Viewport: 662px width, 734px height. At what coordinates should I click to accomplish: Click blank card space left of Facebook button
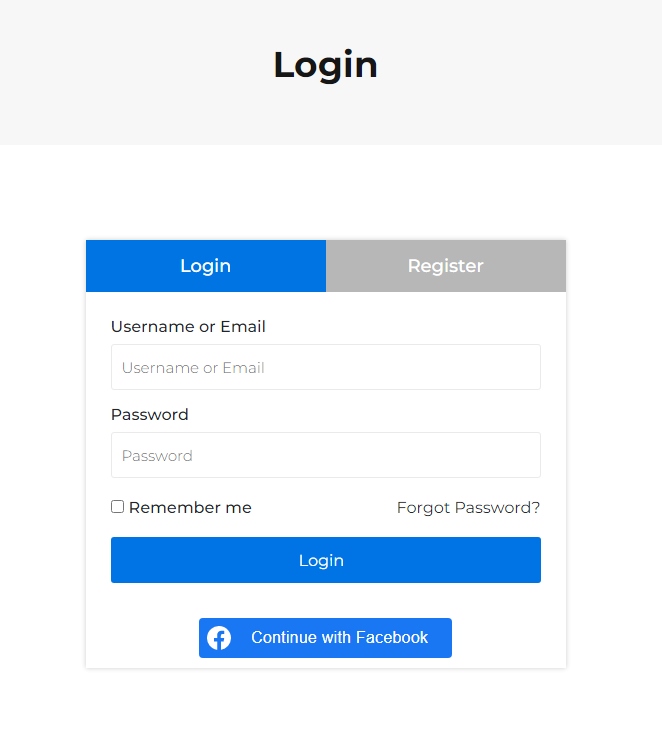142,638
